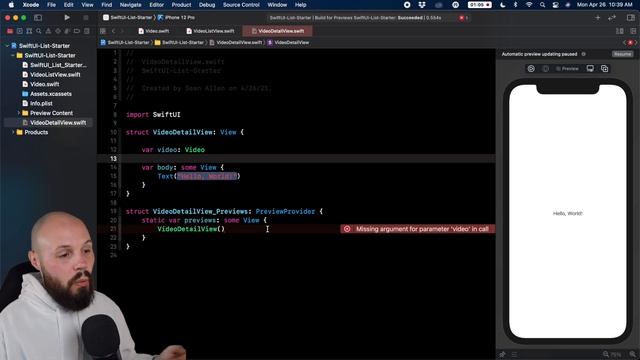
Task: Click the VideoDetailView.swift breadcrumb in jump bar
Action: tap(236, 42)
